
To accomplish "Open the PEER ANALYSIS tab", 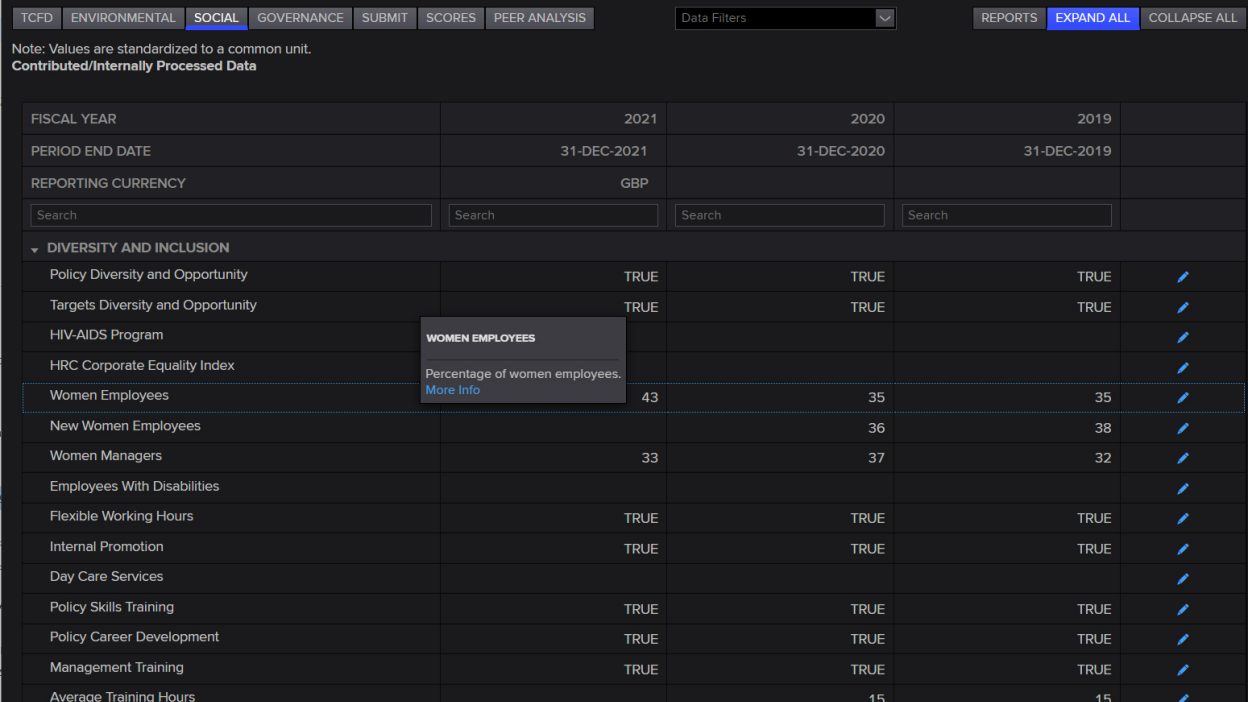I will click(539, 17).
